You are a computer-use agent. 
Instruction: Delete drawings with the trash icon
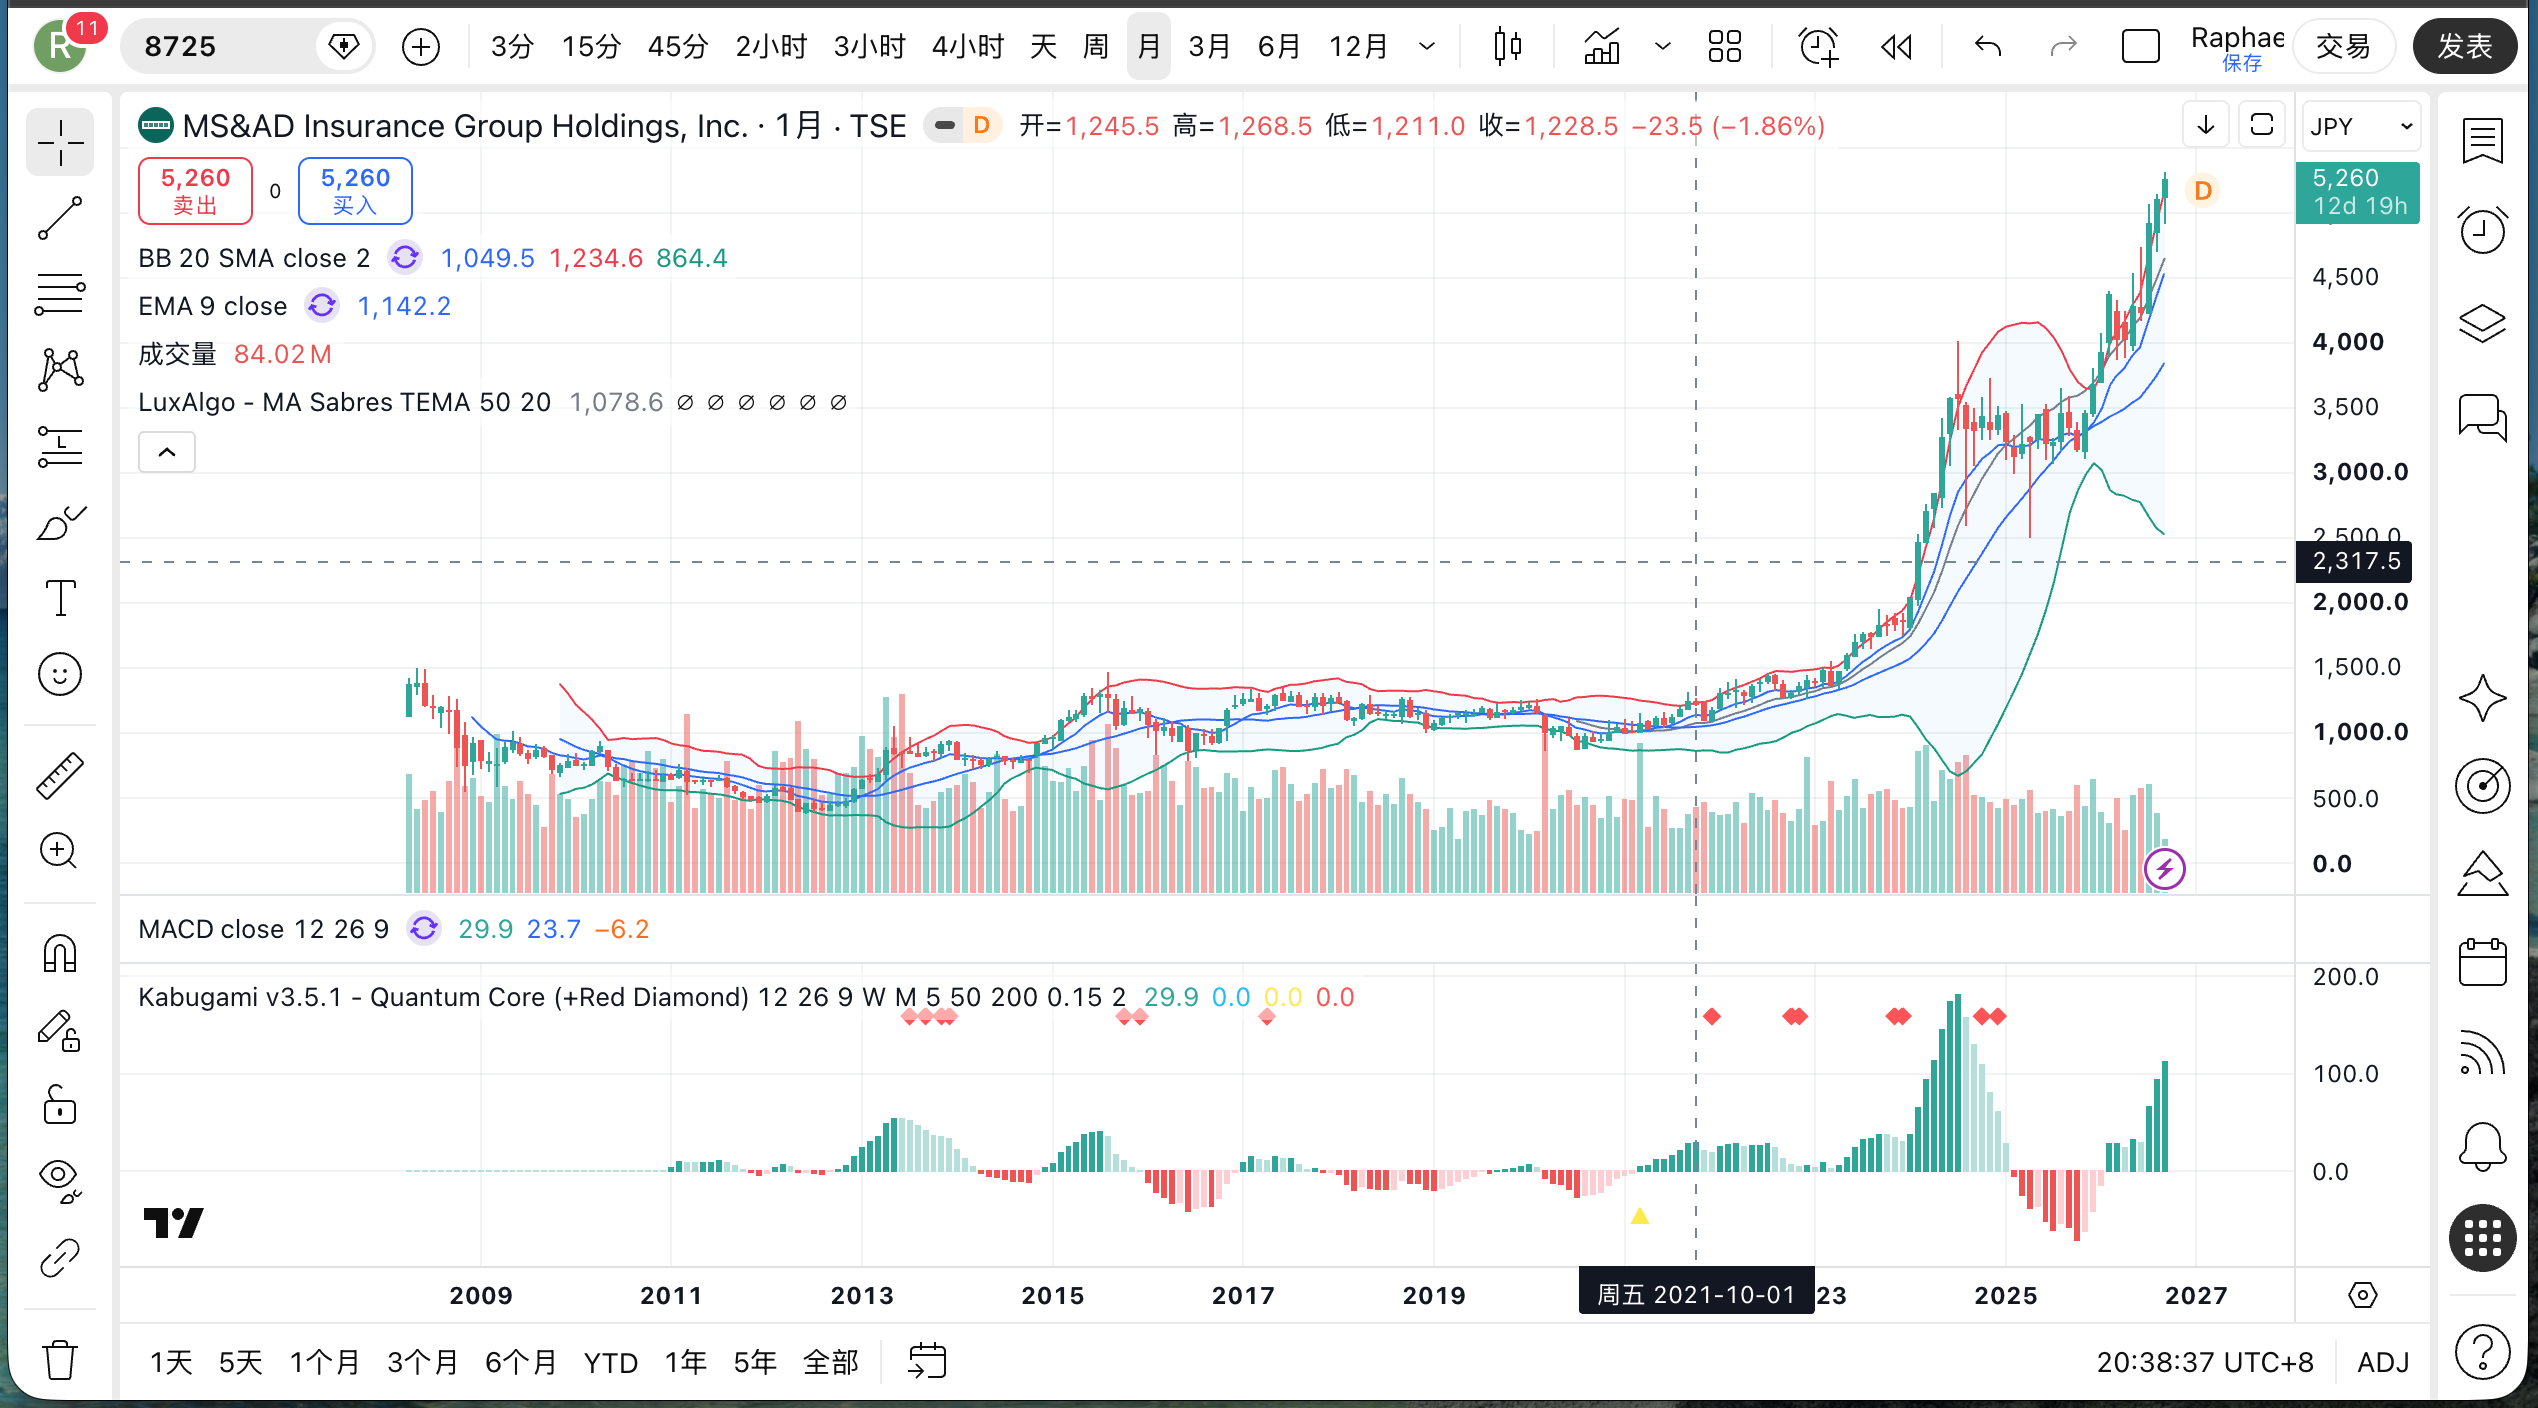[x=60, y=1360]
